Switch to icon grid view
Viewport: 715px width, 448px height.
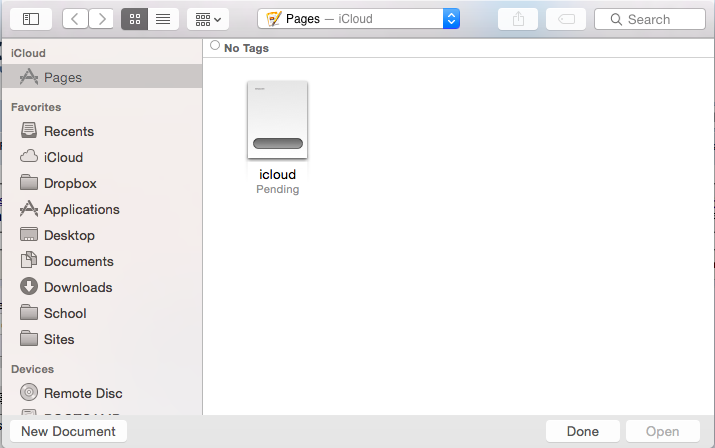(x=135, y=19)
